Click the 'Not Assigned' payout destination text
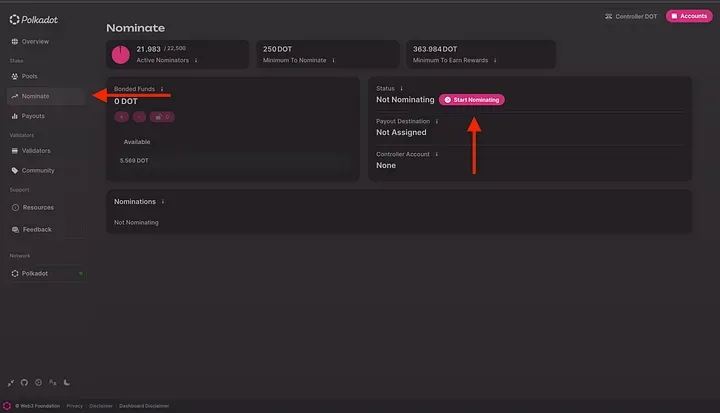 tap(401, 132)
